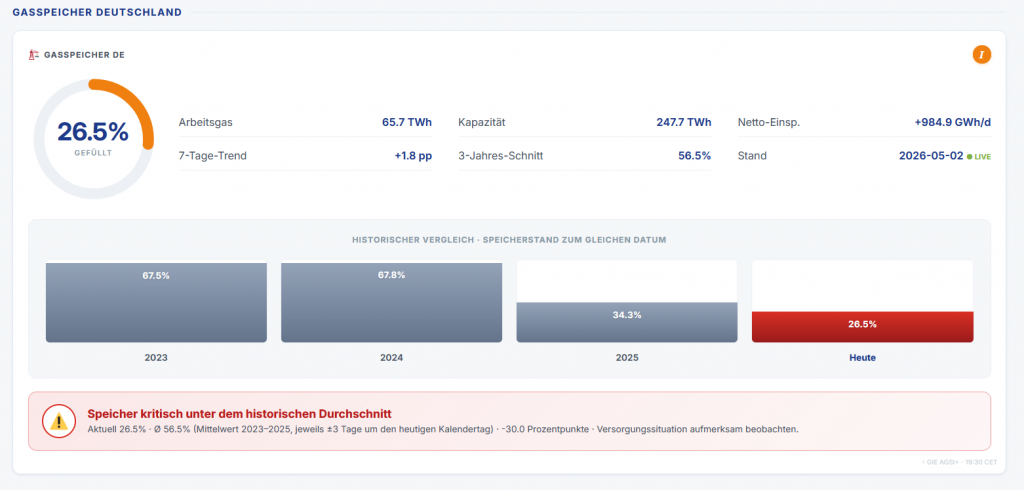
Task: Click the 26.5% circular fill gauge
Action: 93,139
